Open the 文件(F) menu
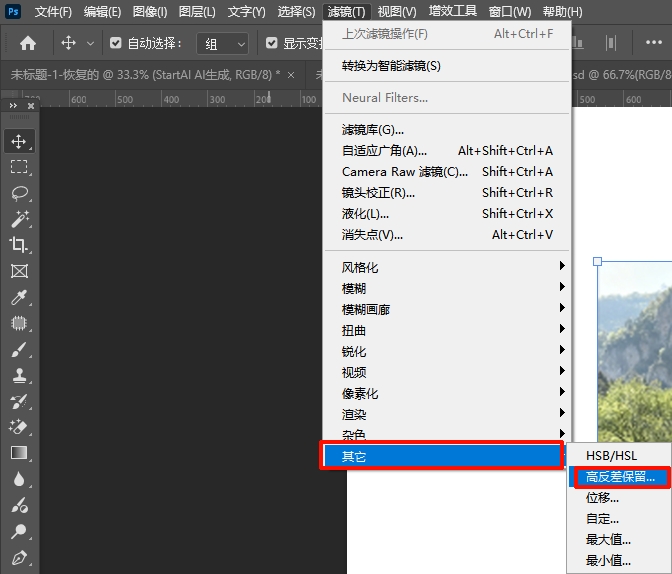The height and width of the screenshot is (574, 672). [x=53, y=12]
